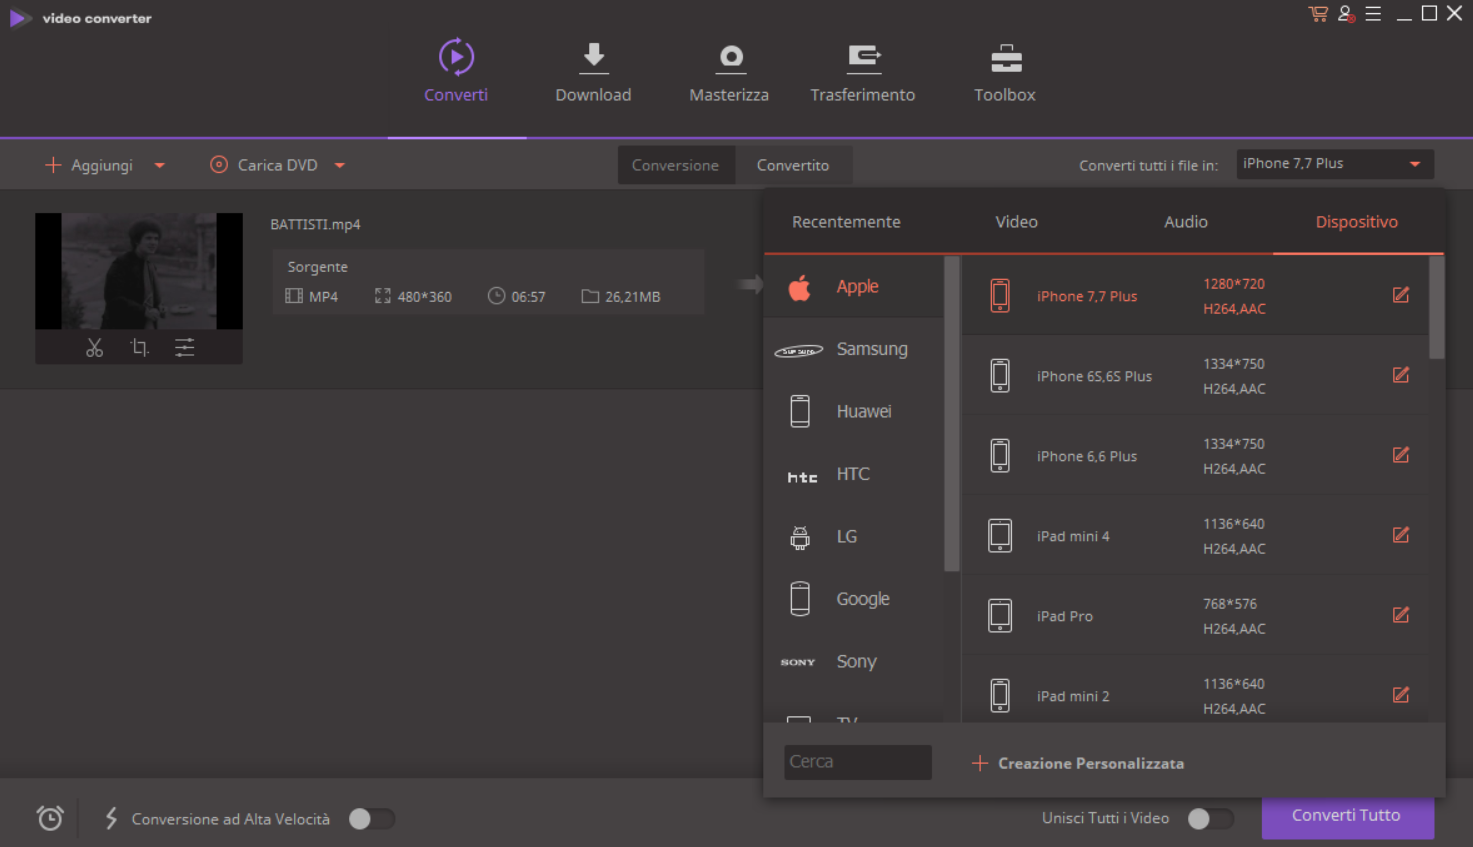This screenshot has height=847, width=1473.
Task: Open the Toolbox section
Action: (1005, 71)
